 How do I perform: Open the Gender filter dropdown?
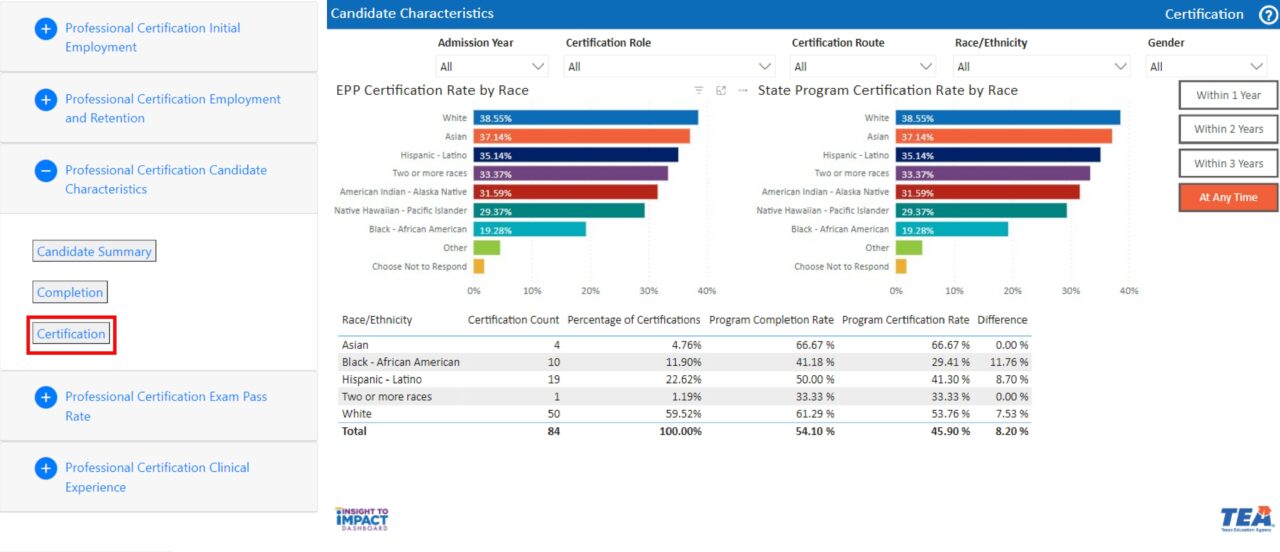point(1207,67)
